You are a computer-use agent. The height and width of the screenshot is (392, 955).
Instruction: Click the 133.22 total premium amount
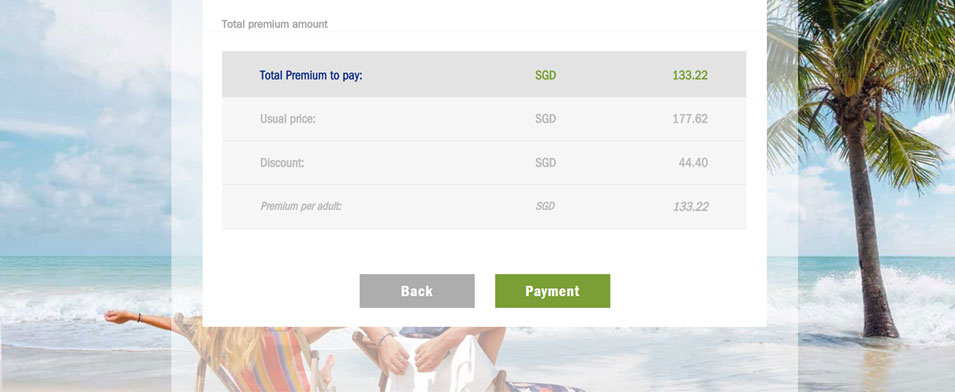690,75
